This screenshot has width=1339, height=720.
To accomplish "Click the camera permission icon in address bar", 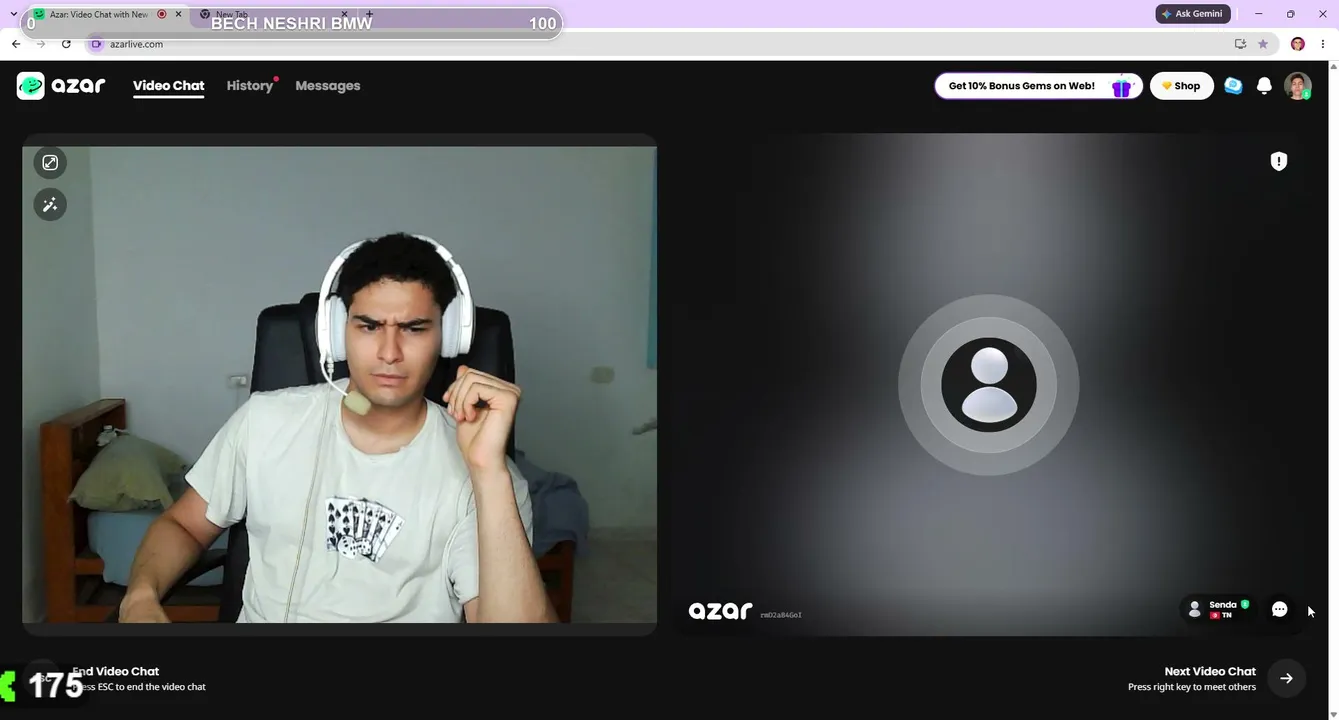I will tap(96, 44).
